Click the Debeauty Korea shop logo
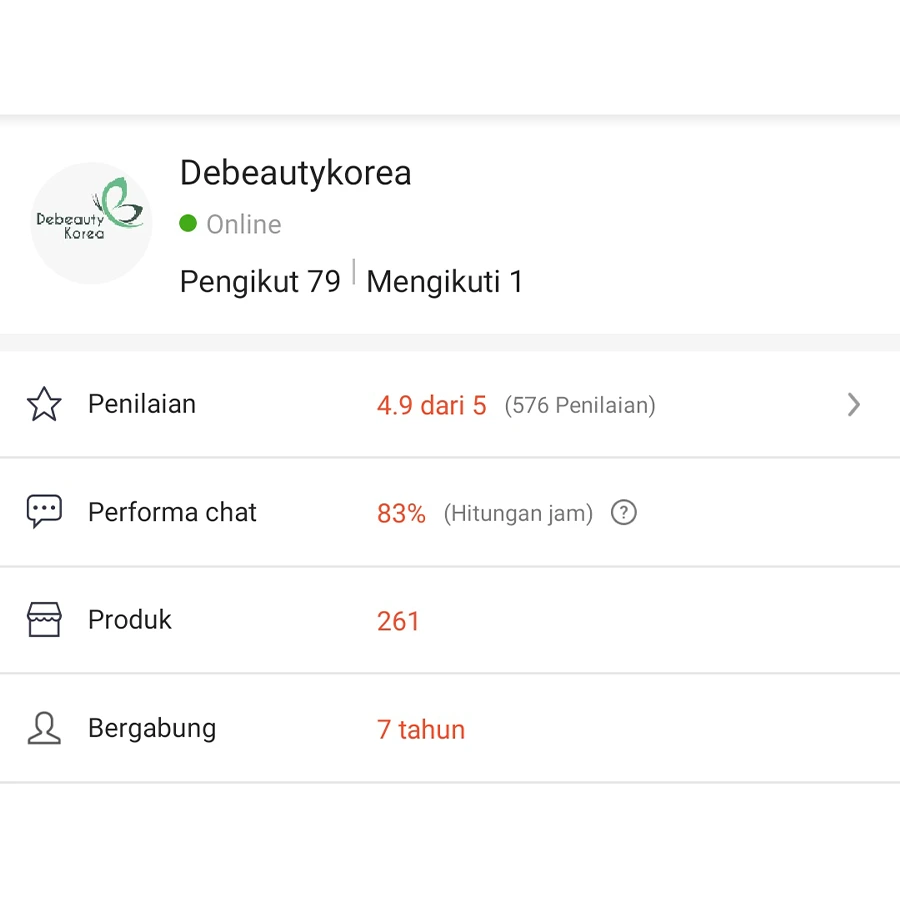Screen dimensions: 900x900 91,222
